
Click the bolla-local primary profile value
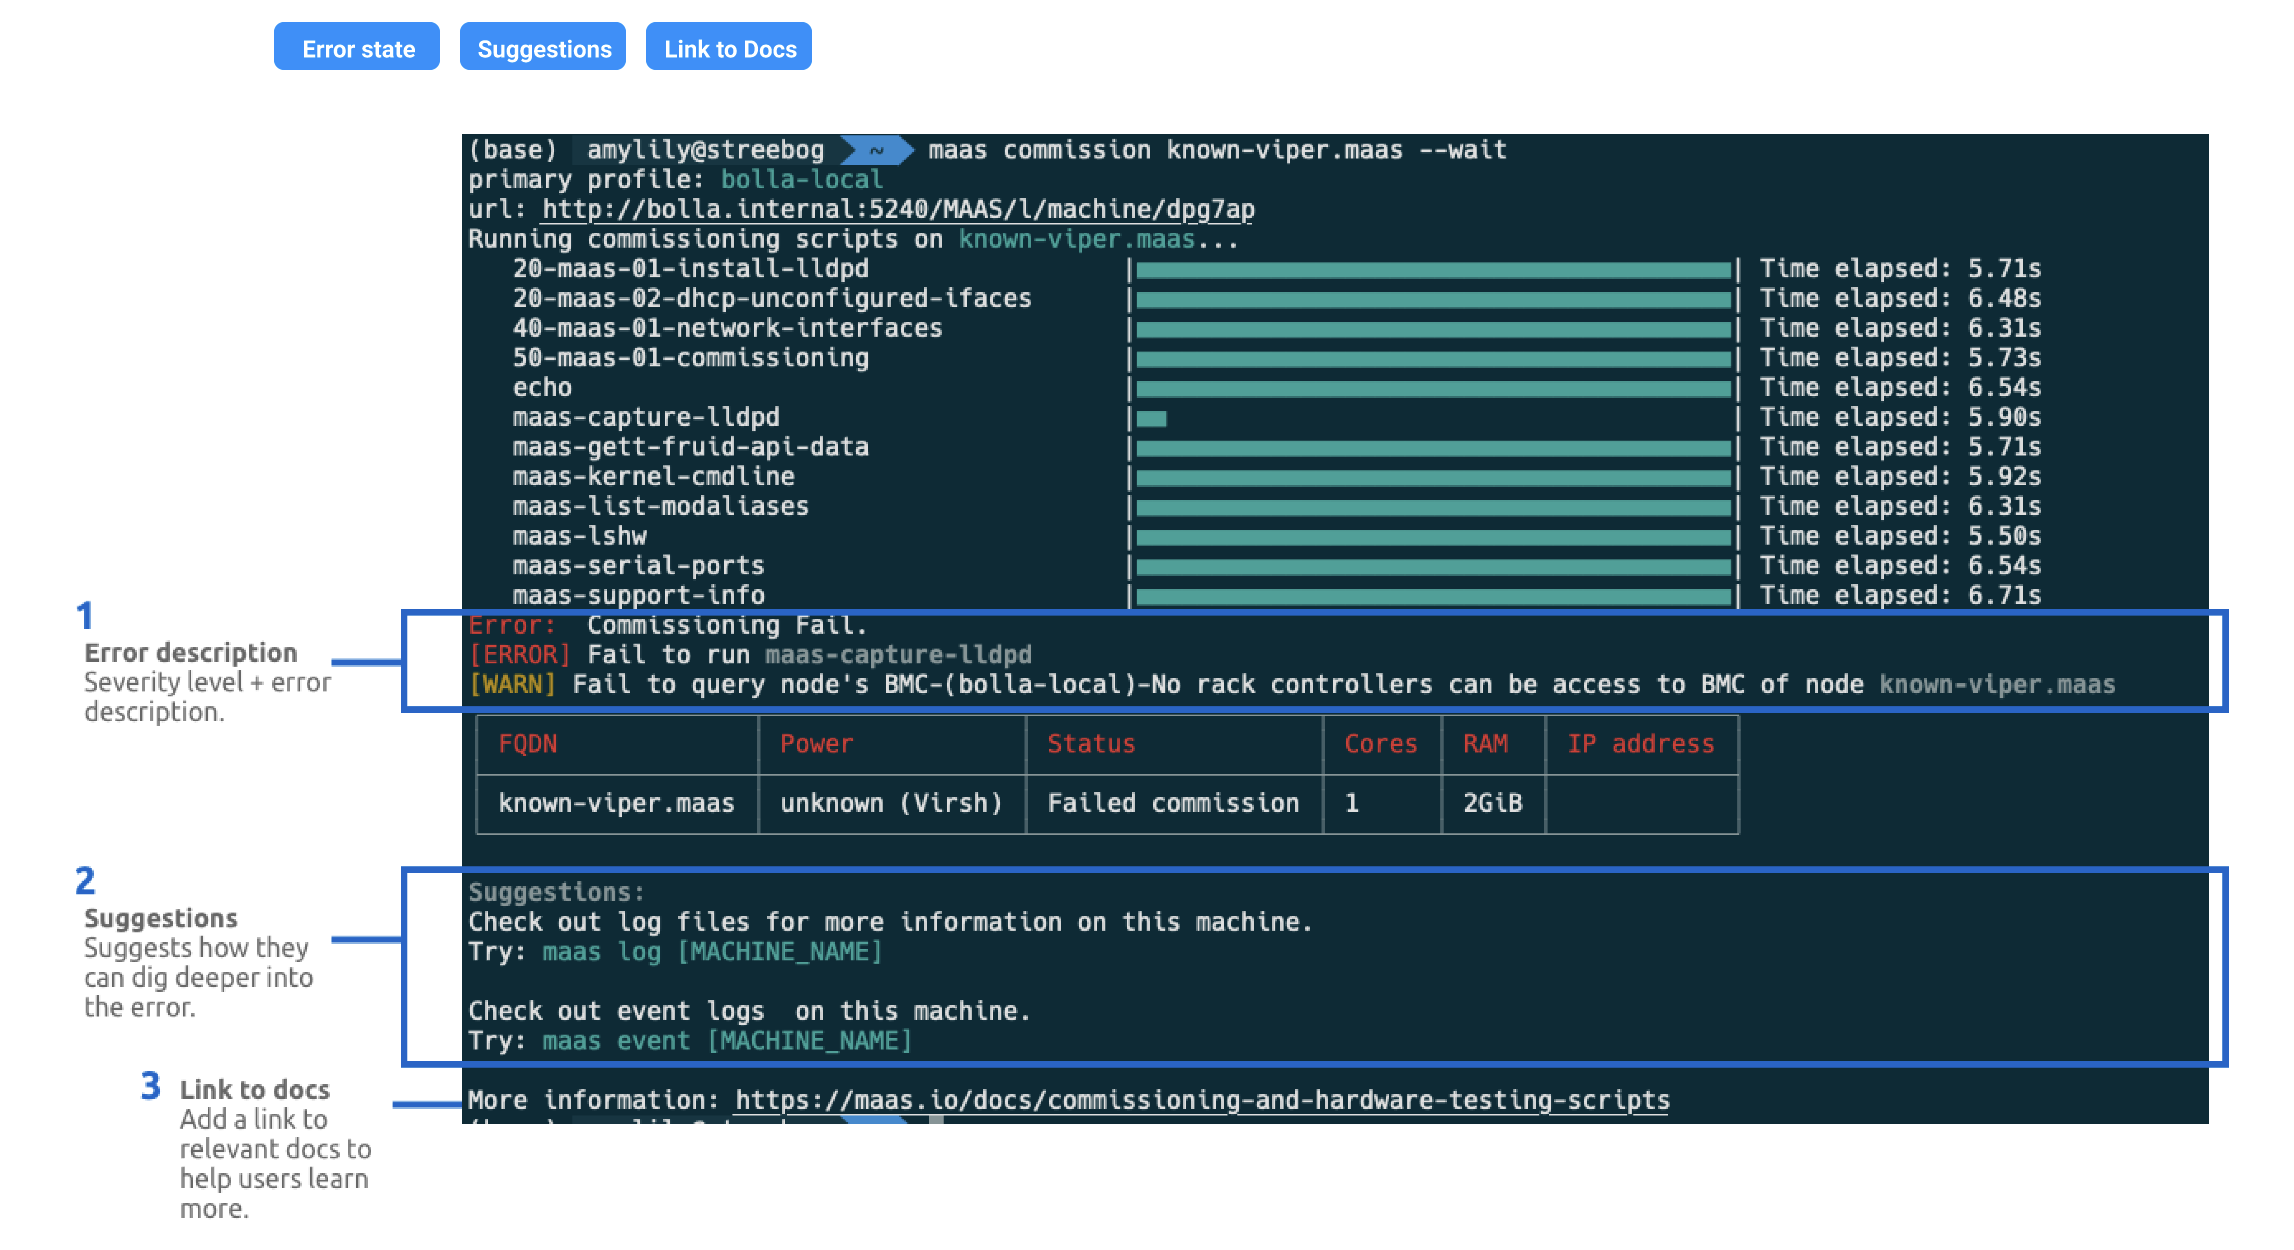(802, 180)
